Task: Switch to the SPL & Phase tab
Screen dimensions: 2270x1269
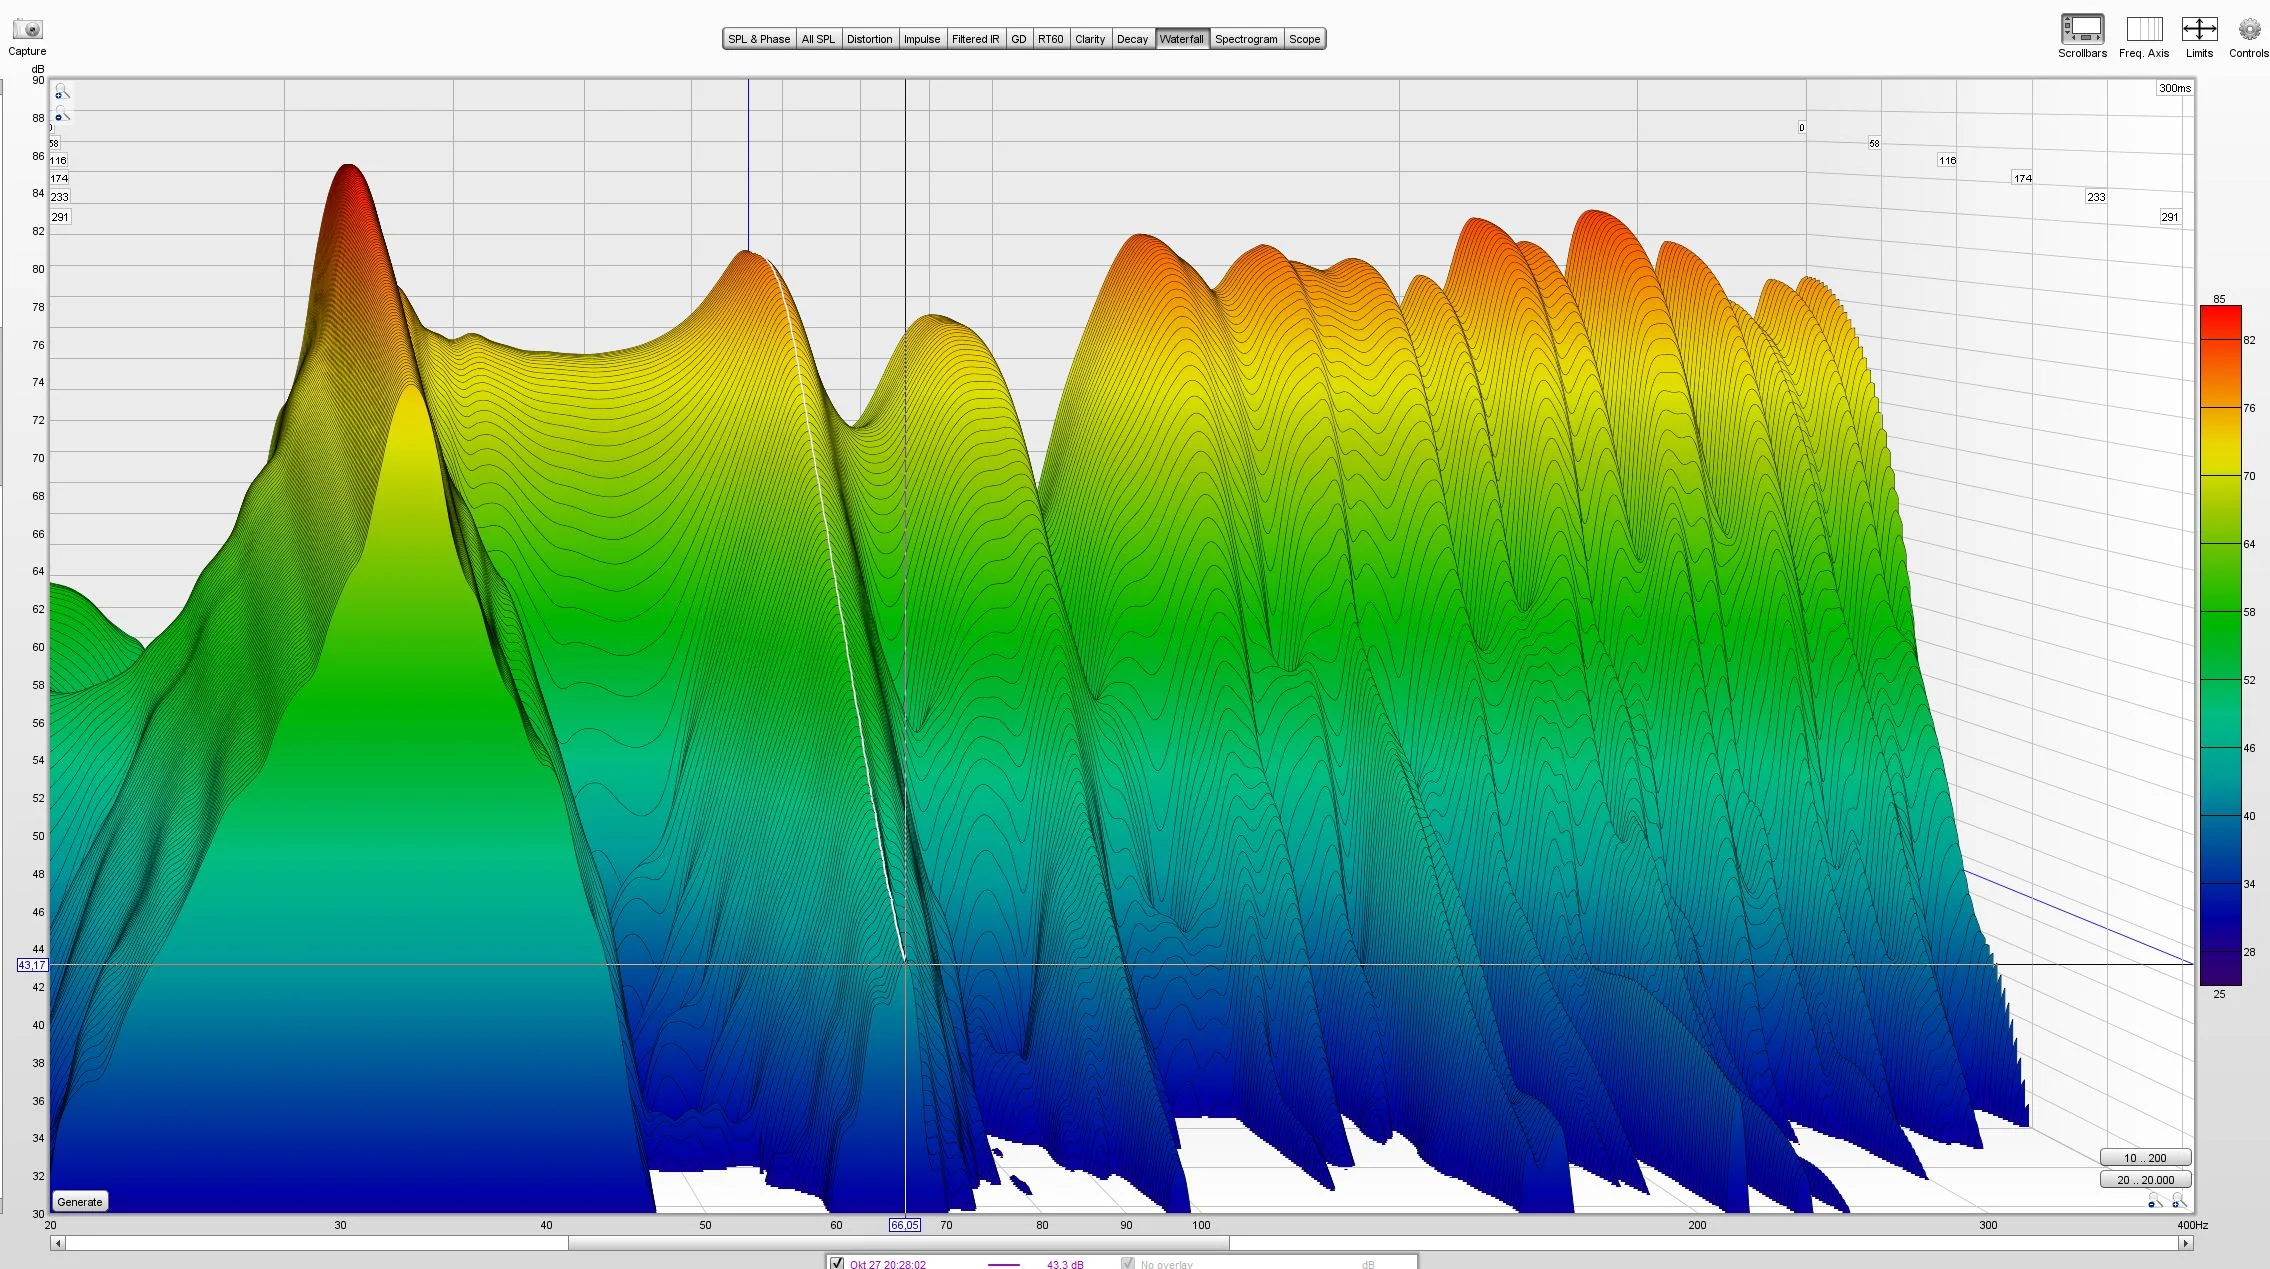Action: tap(759, 39)
